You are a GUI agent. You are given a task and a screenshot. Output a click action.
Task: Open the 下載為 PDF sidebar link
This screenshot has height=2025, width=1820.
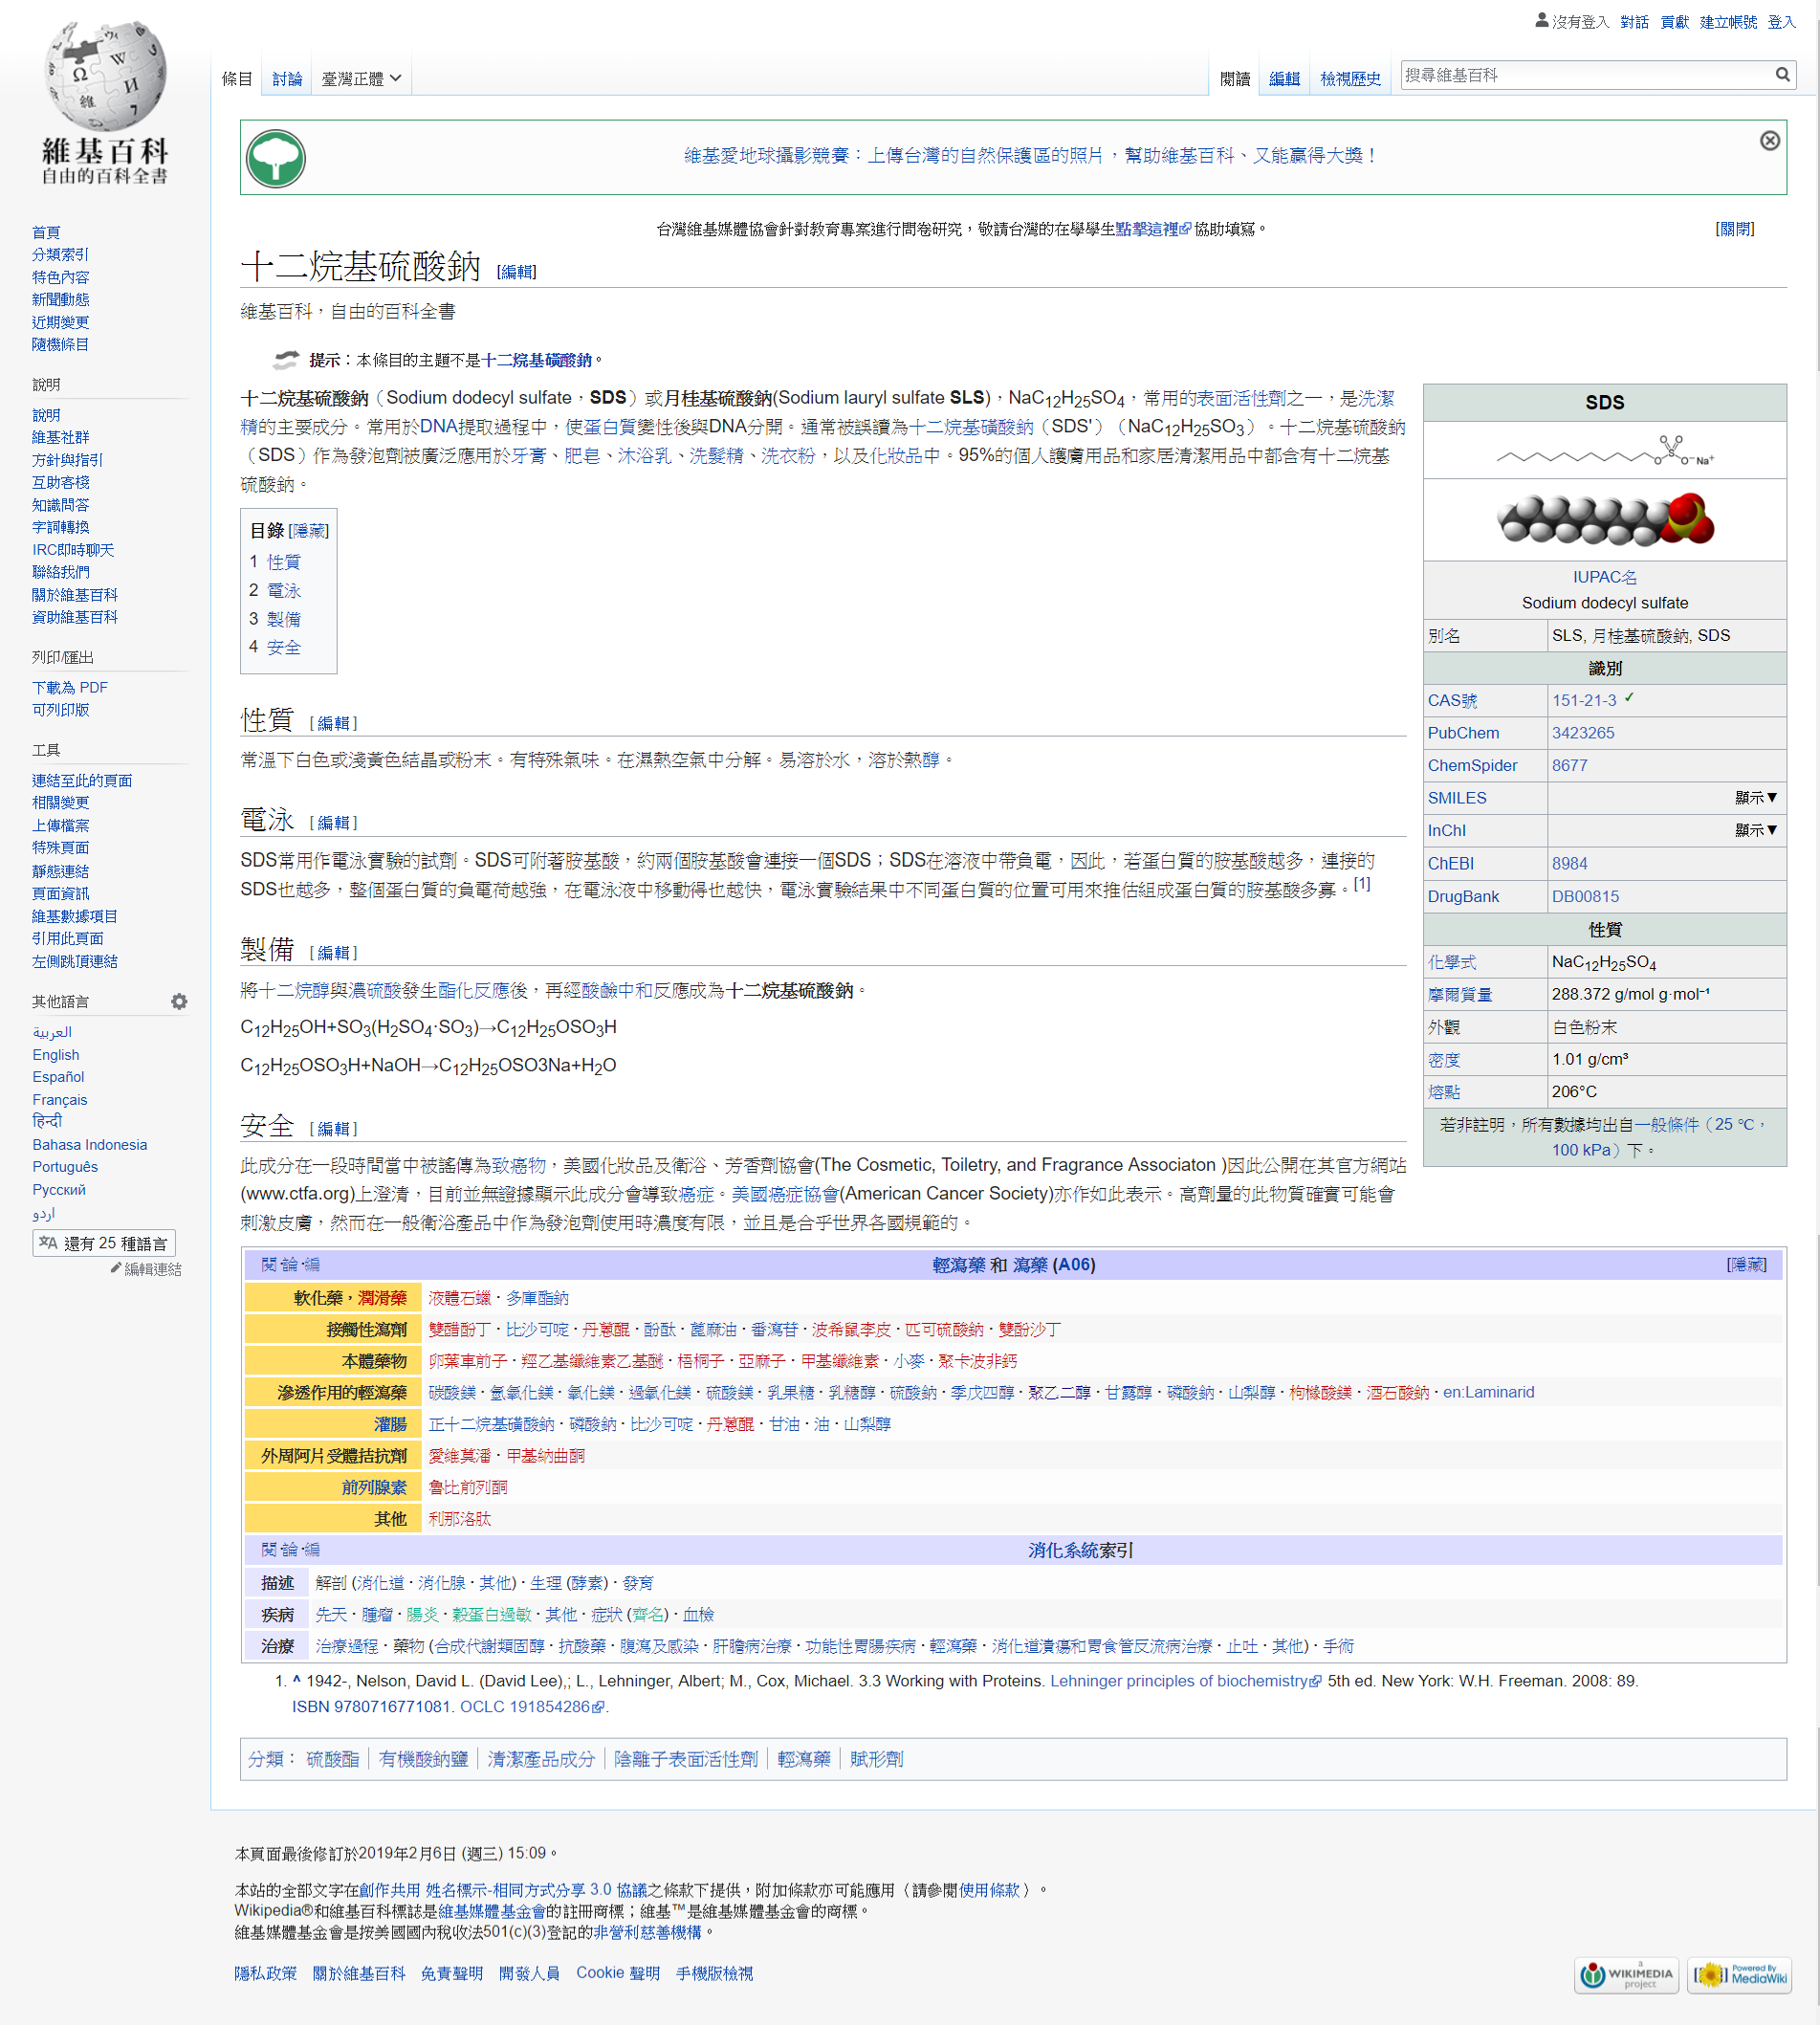70,688
